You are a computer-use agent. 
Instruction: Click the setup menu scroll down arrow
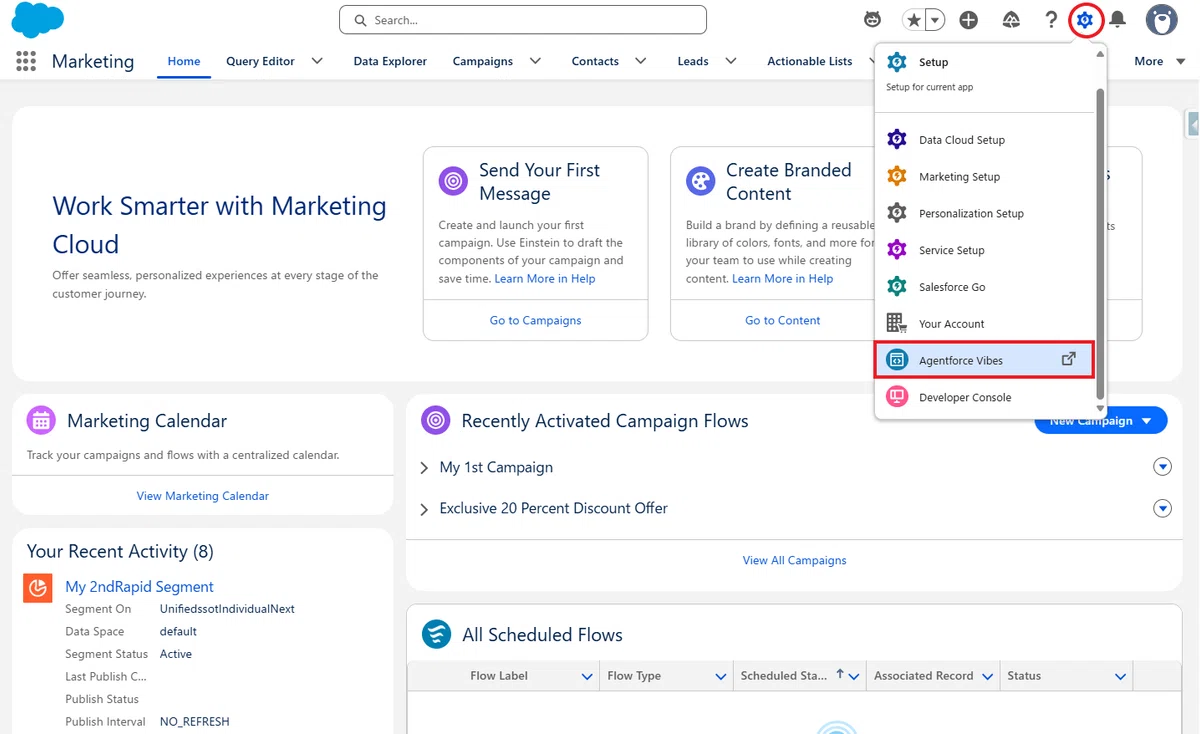[1101, 408]
